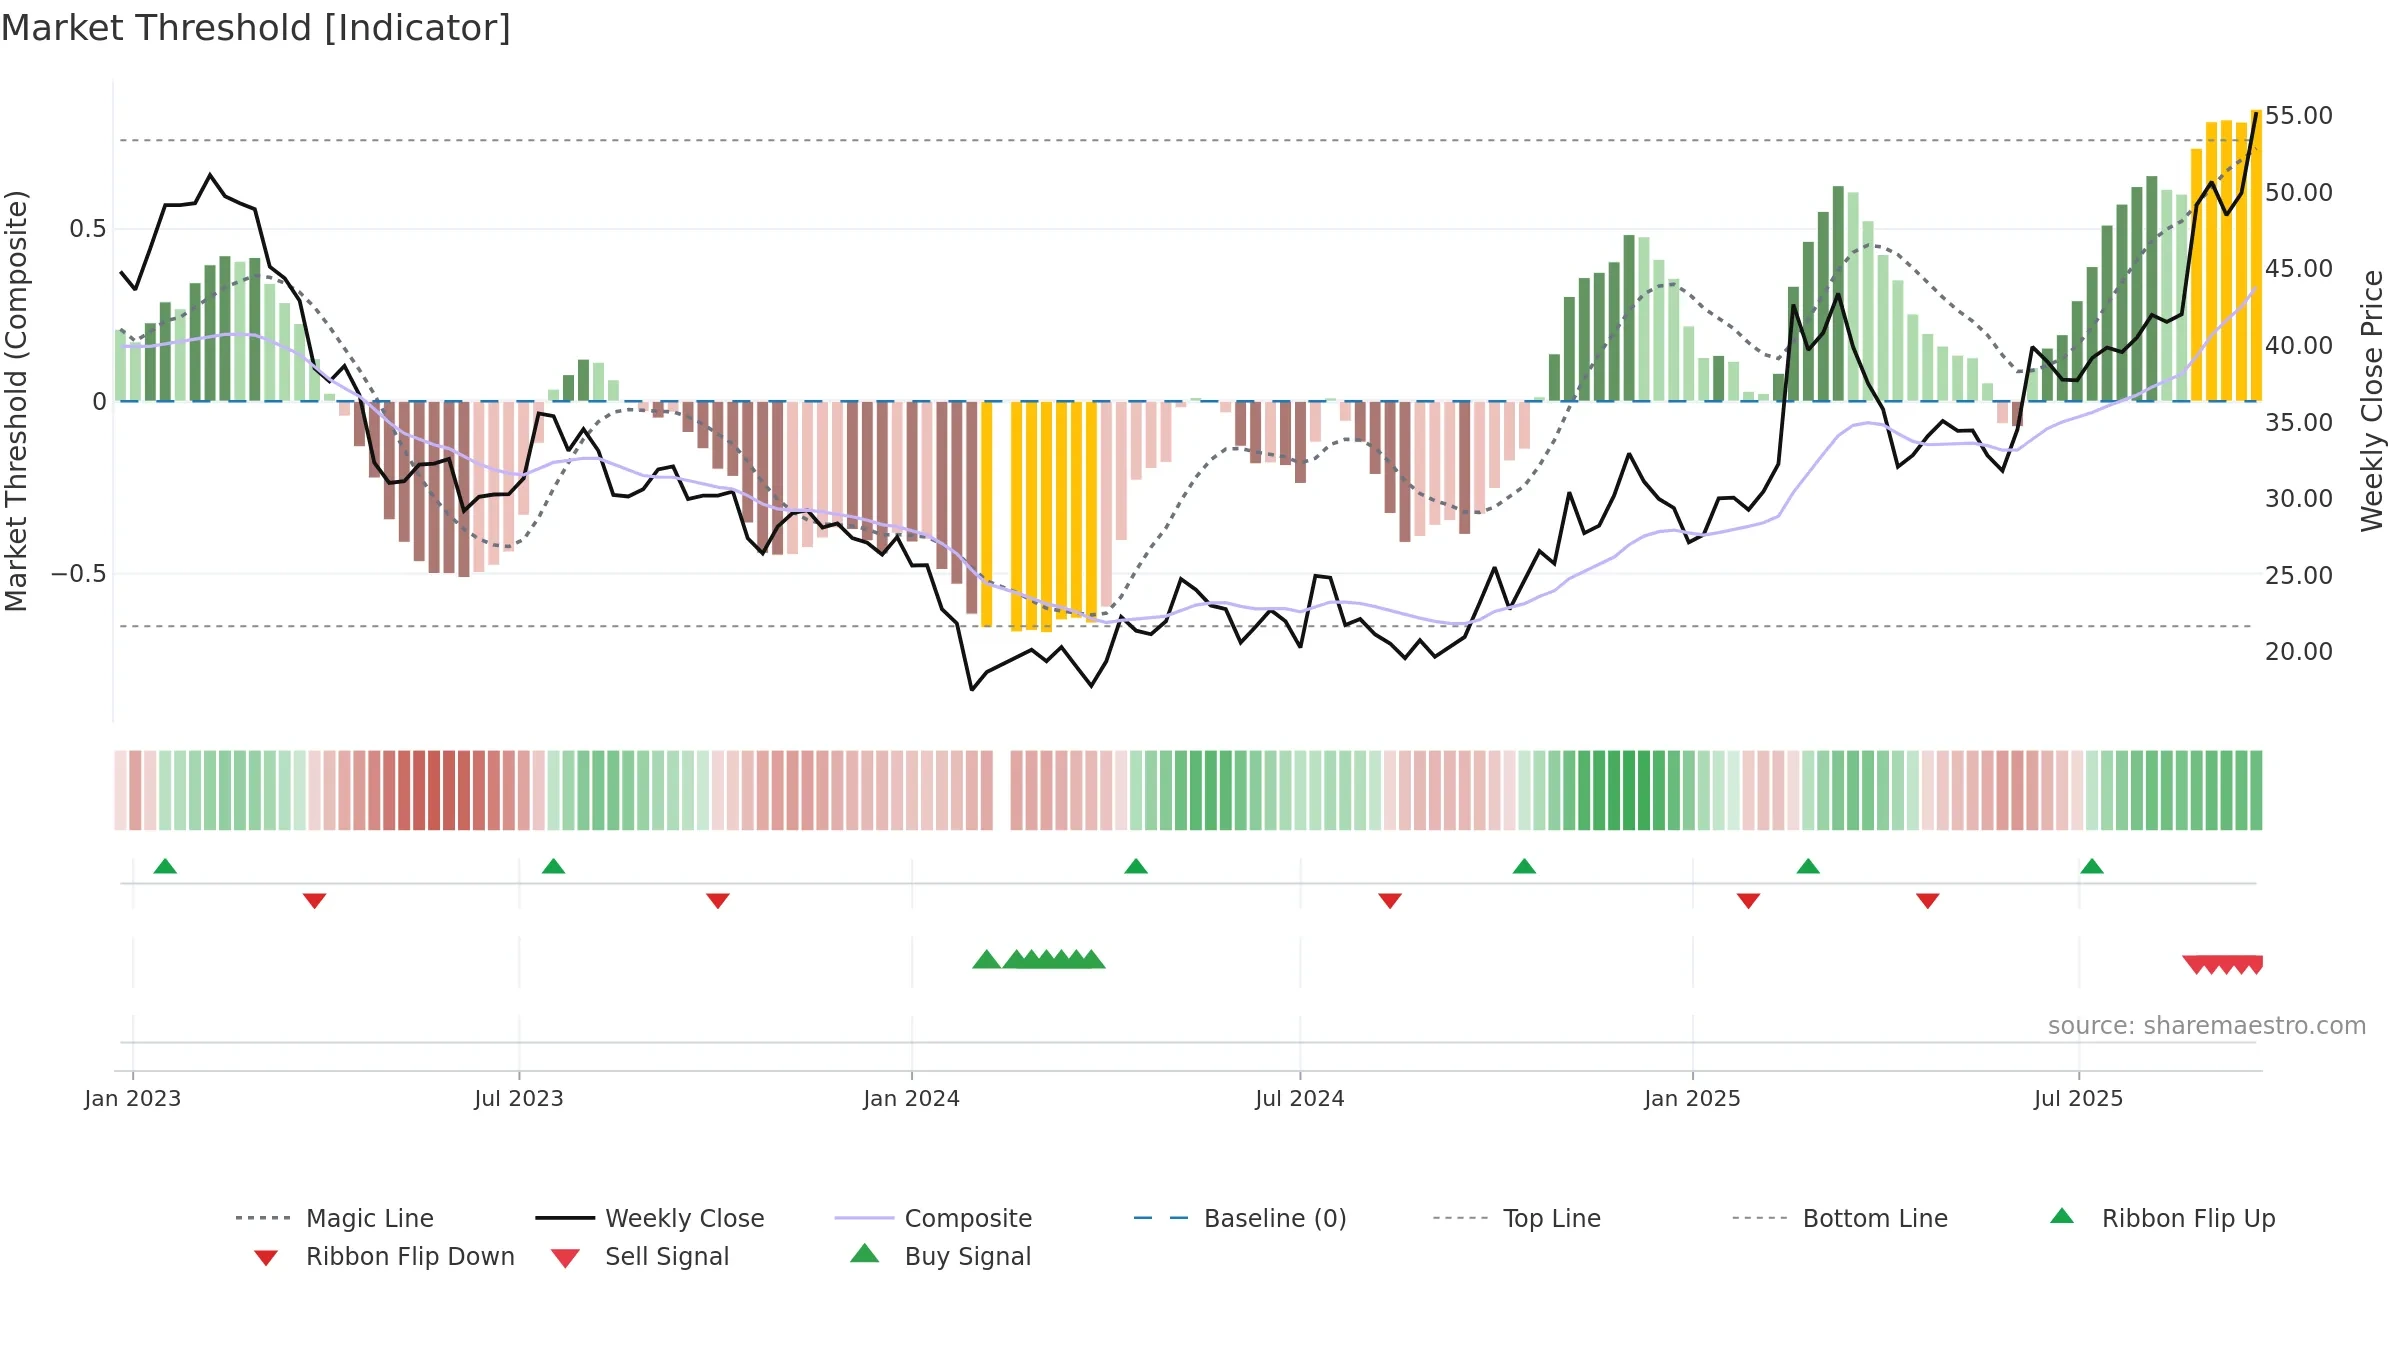Click the Jan 2023 x-axis label

[133, 1099]
